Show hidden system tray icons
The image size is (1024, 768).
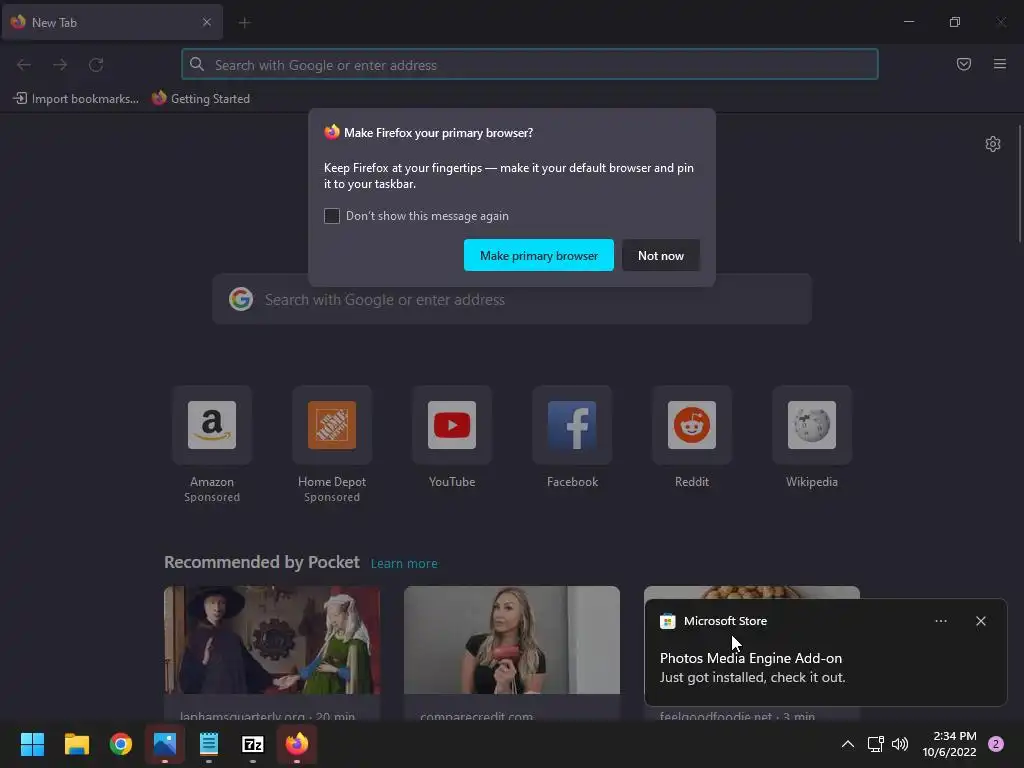(848, 744)
